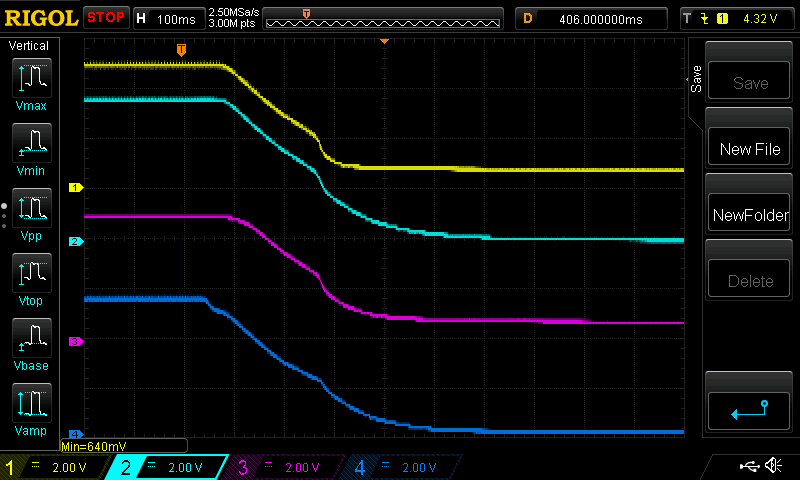Select the Vpp measurement icon

coord(32,208)
